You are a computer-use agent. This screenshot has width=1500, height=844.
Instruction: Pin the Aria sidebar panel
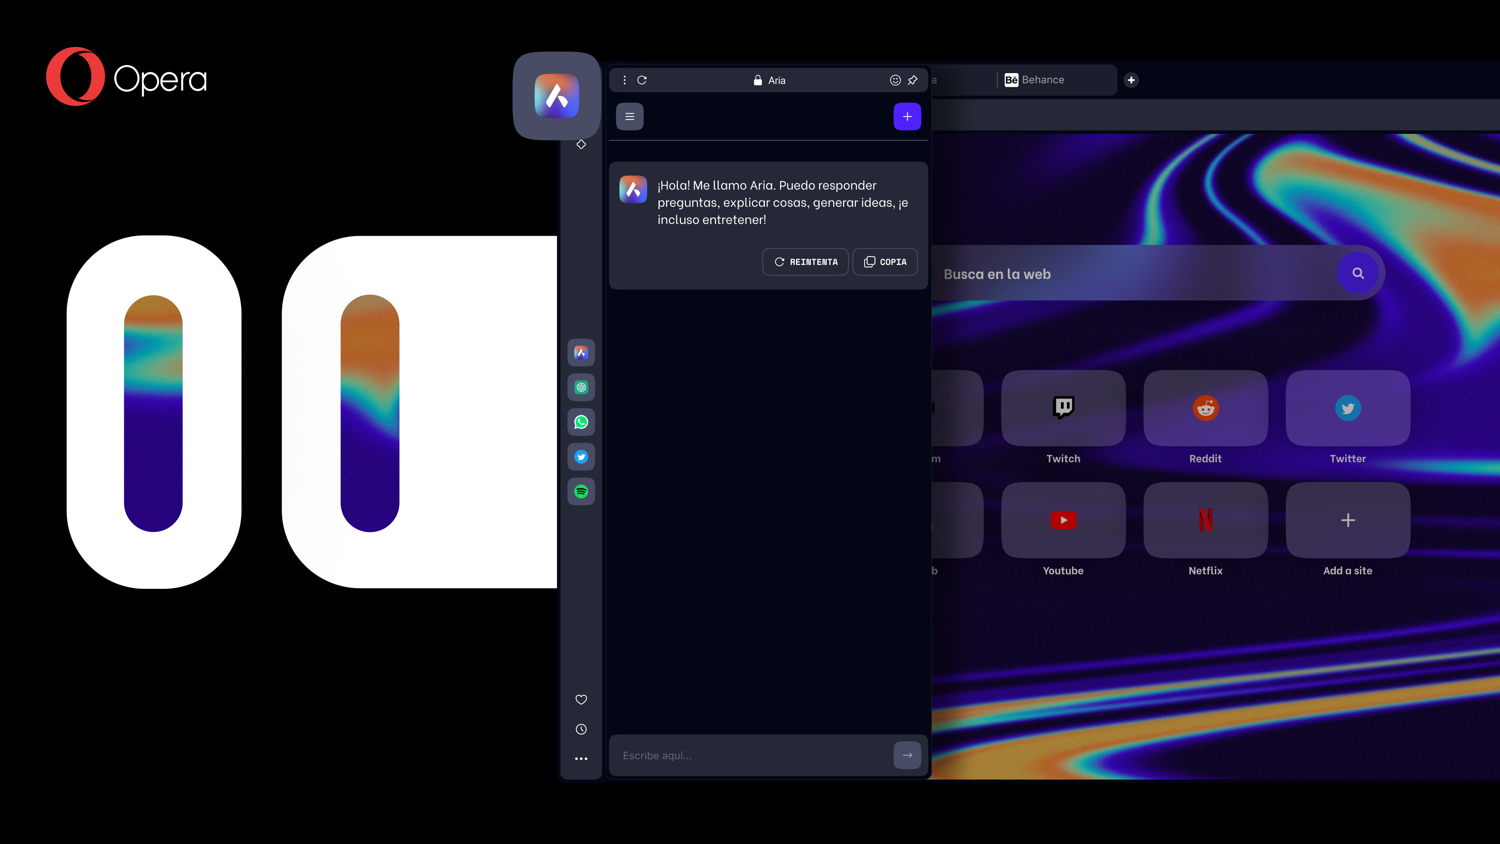coord(912,80)
